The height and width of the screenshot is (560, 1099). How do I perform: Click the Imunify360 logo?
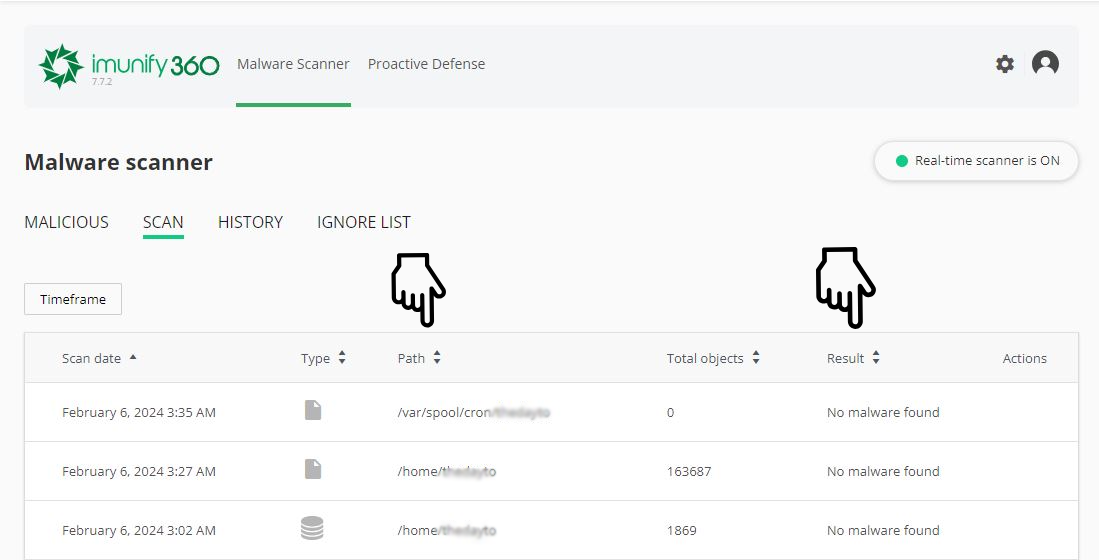(x=128, y=66)
